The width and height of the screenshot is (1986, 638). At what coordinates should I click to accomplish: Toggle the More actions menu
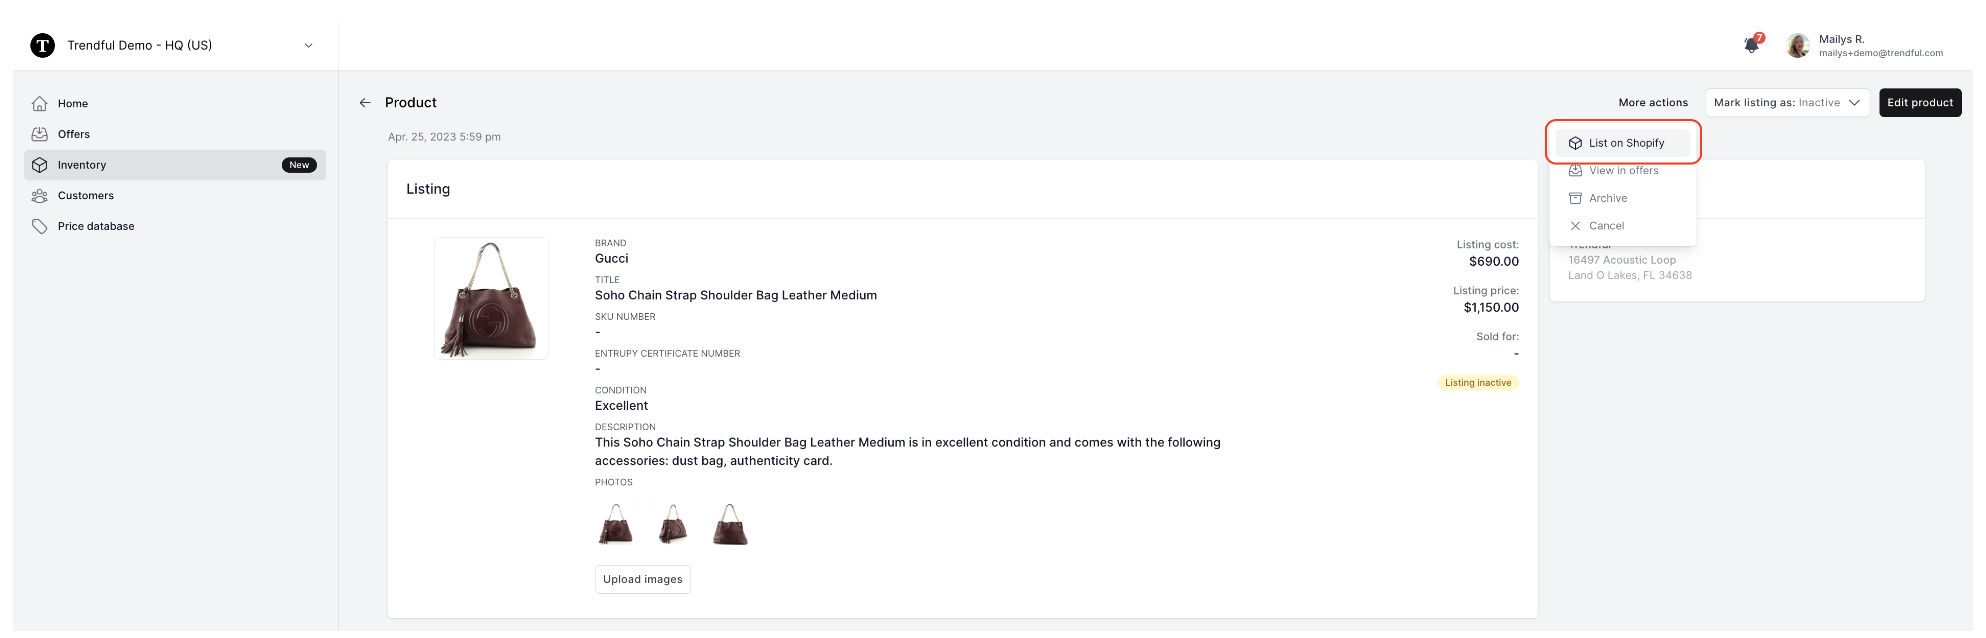1652,103
